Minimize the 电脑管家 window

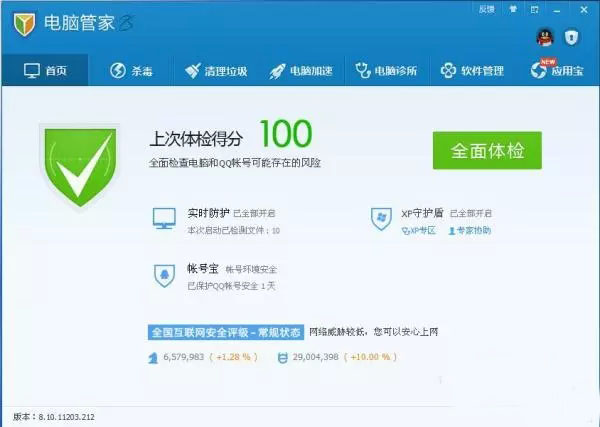tap(557, 10)
